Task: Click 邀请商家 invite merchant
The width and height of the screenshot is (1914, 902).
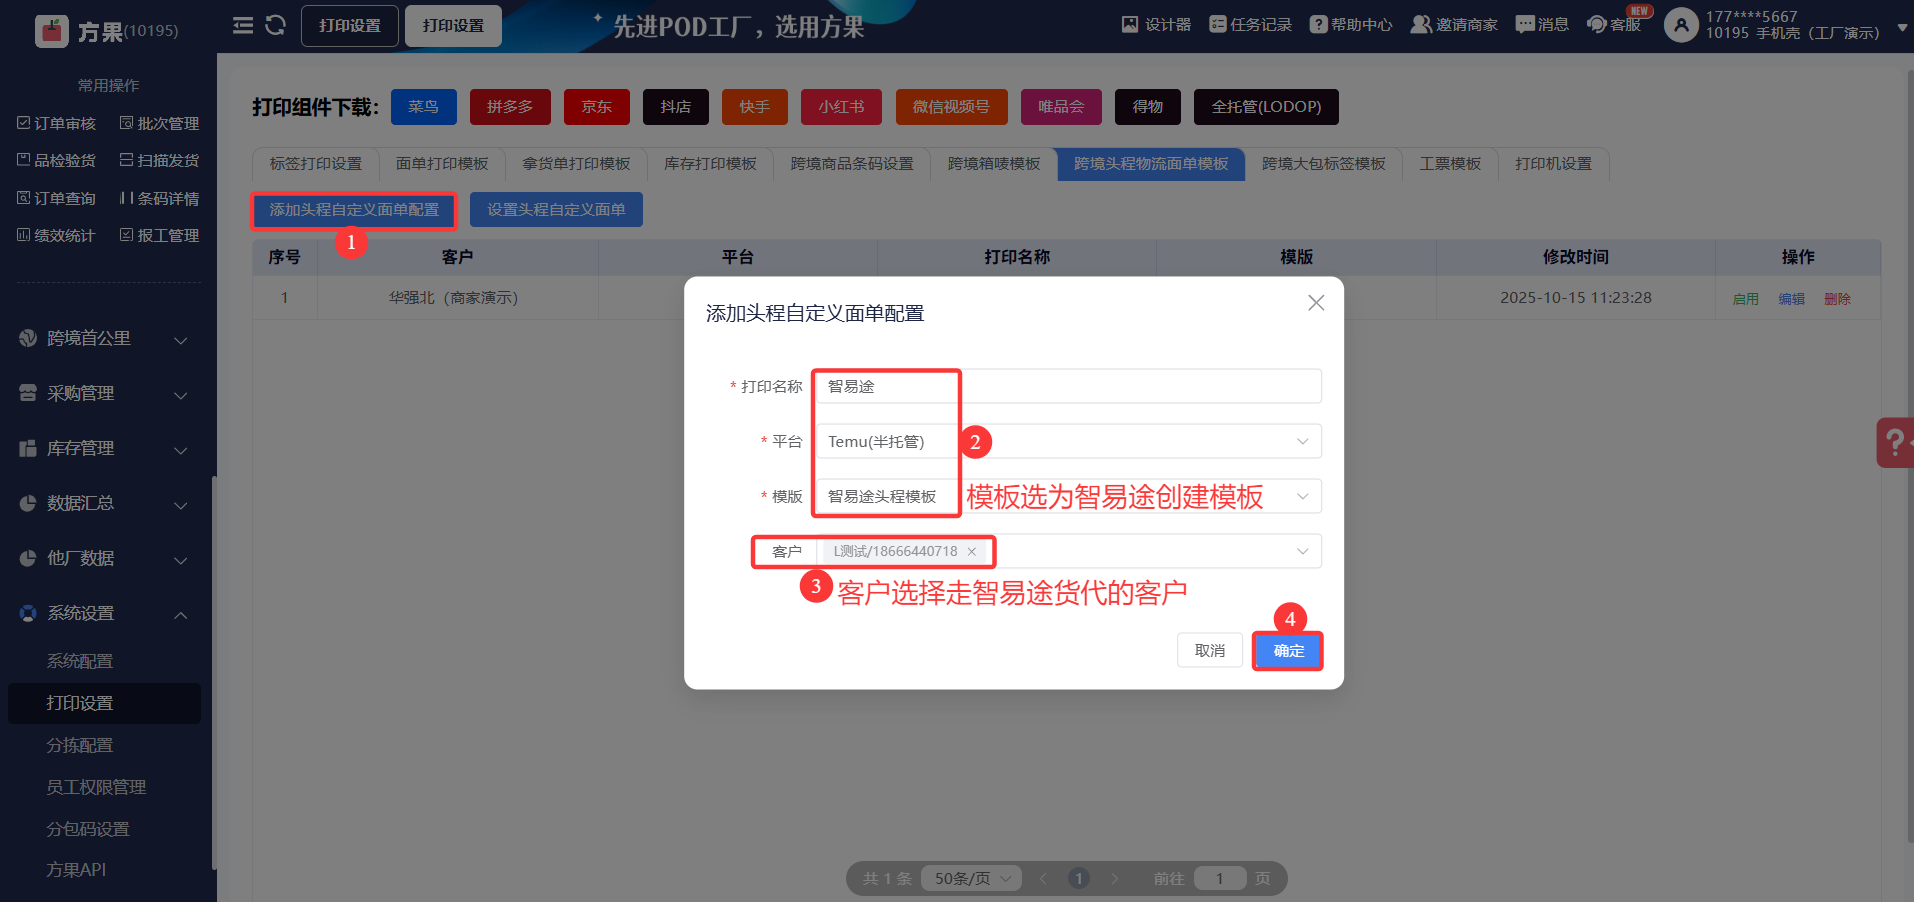Action: 1454,25
